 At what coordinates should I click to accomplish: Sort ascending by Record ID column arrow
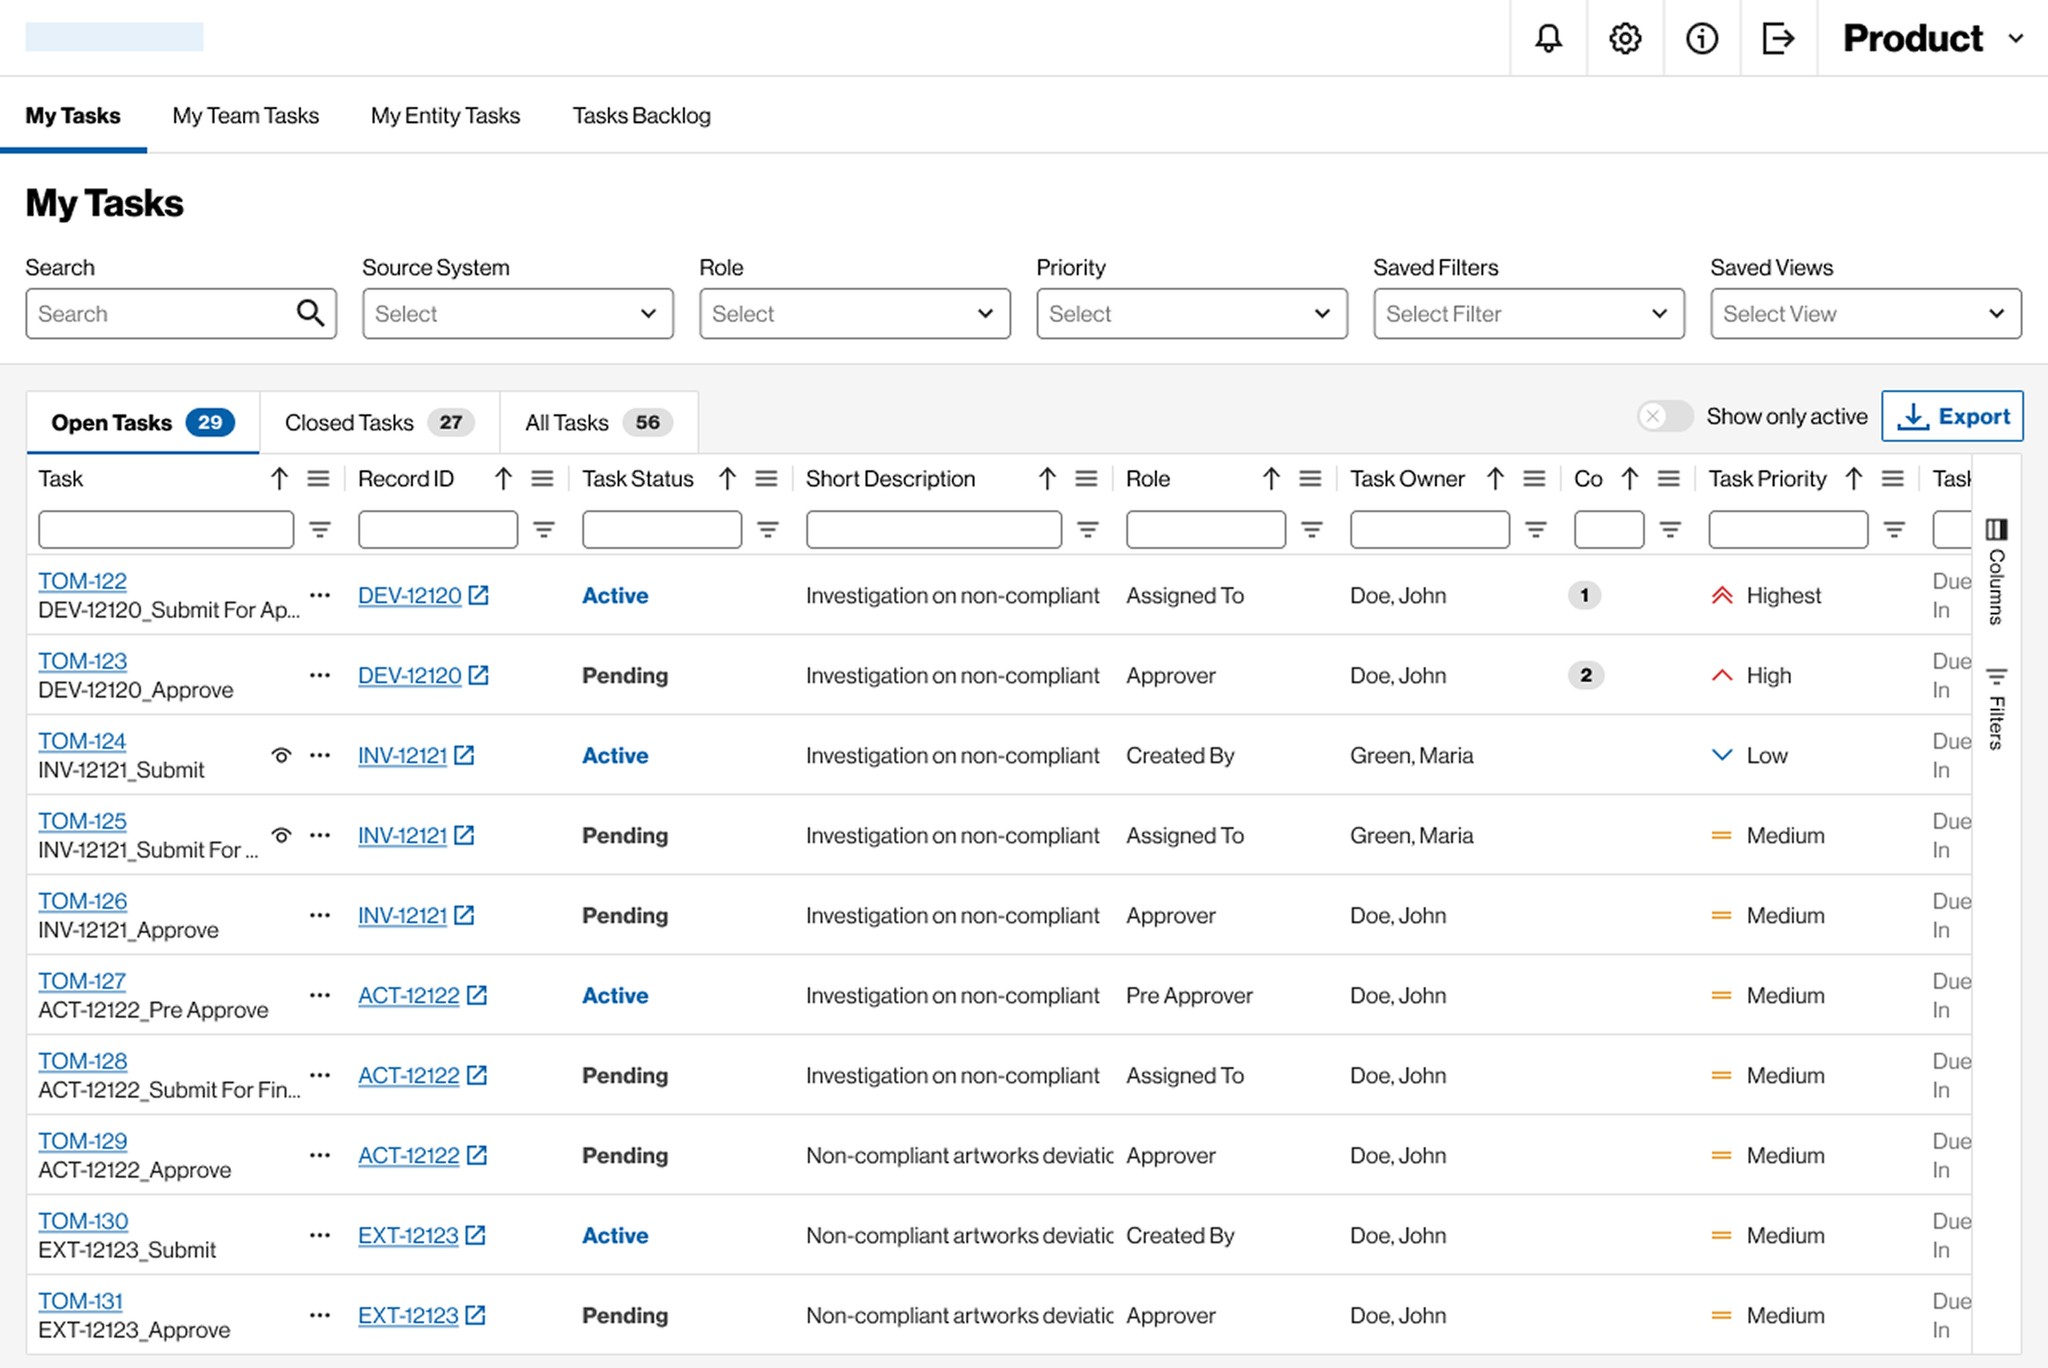point(503,479)
